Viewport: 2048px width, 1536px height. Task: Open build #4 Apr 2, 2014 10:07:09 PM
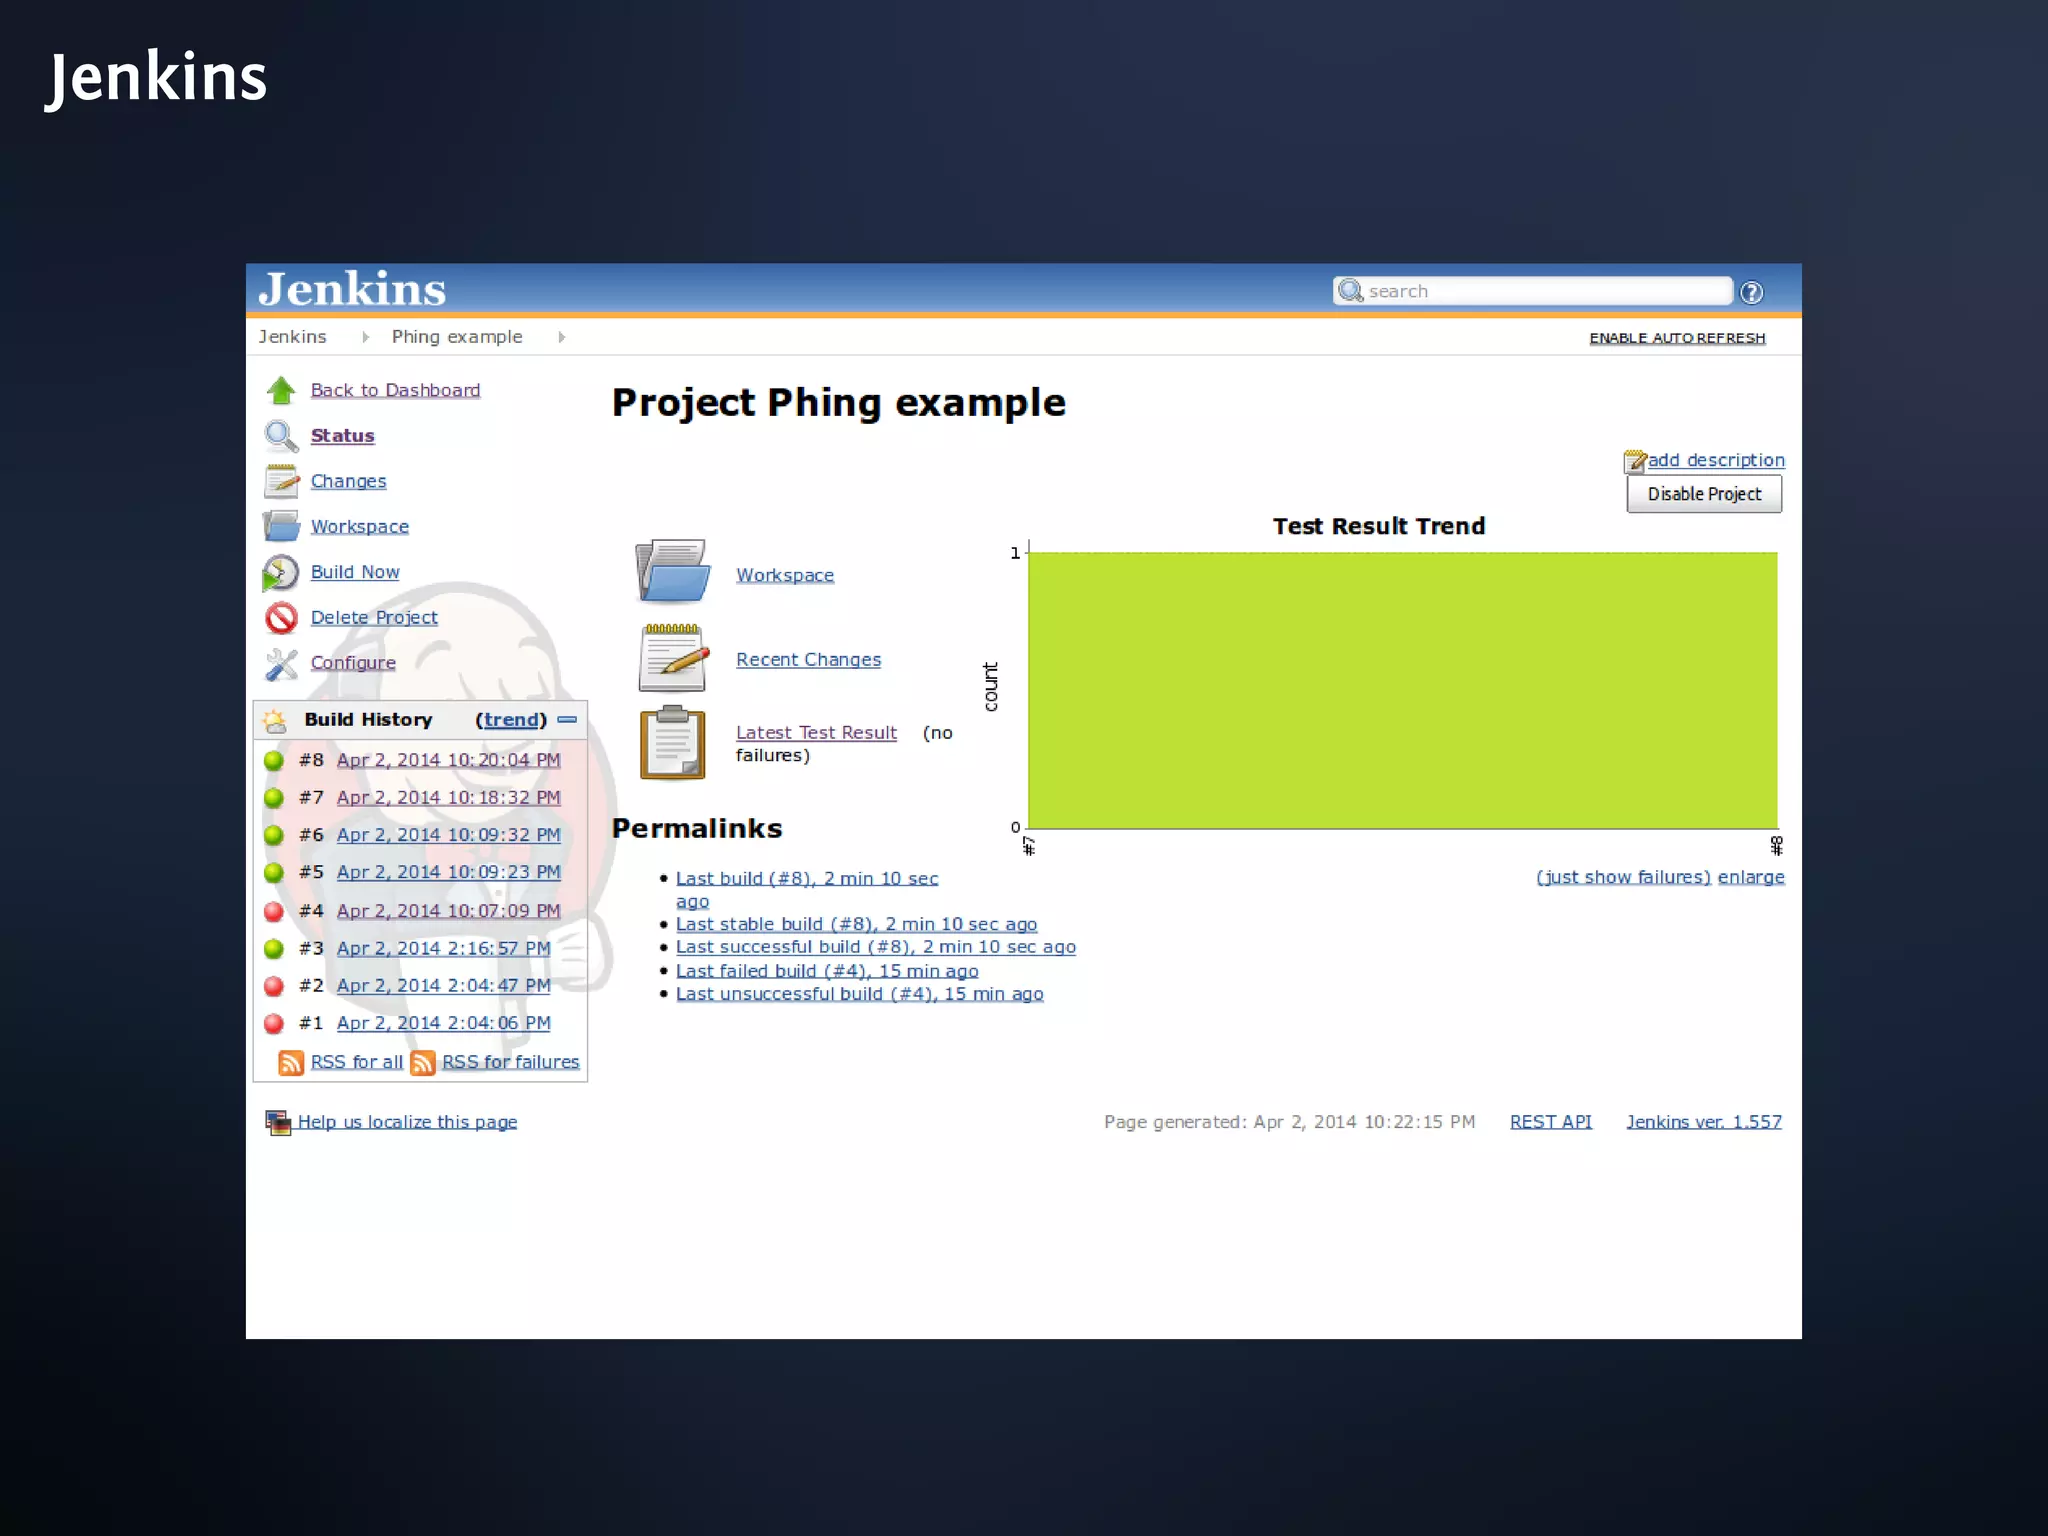(448, 911)
